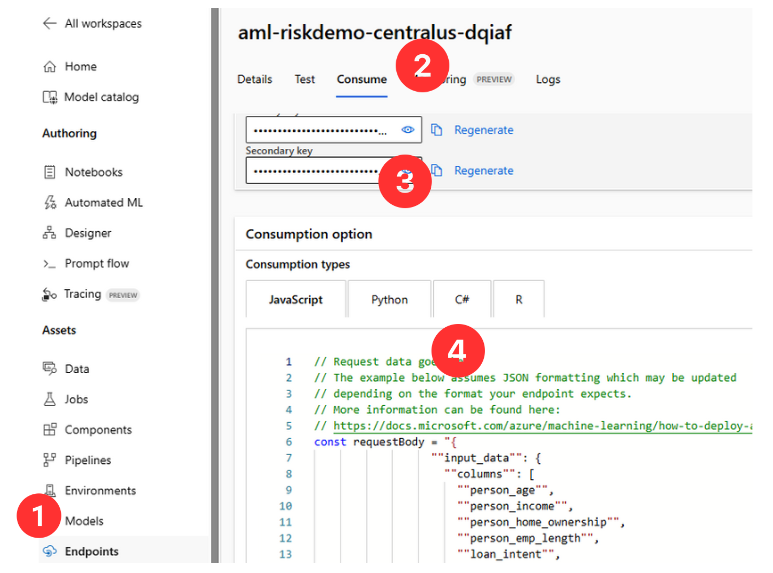Go to Notebooks in Authoring
The width and height of the screenshot is (773, 573).
(x=93, y=172)
